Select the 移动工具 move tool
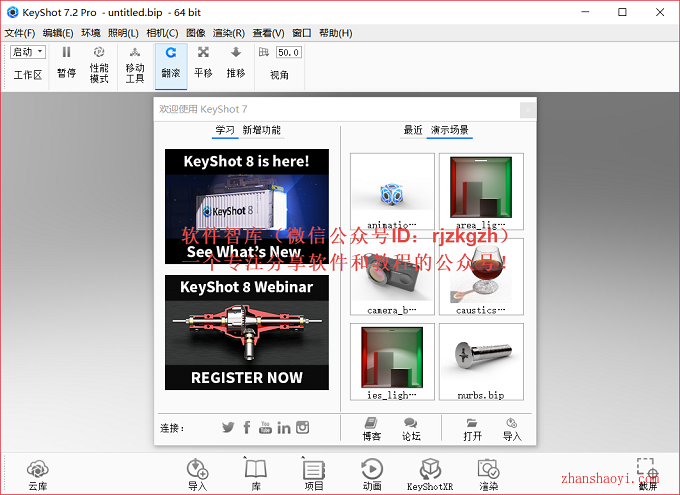Image resolution: width=680 pixels, height=495 pixels. [135, 65]
